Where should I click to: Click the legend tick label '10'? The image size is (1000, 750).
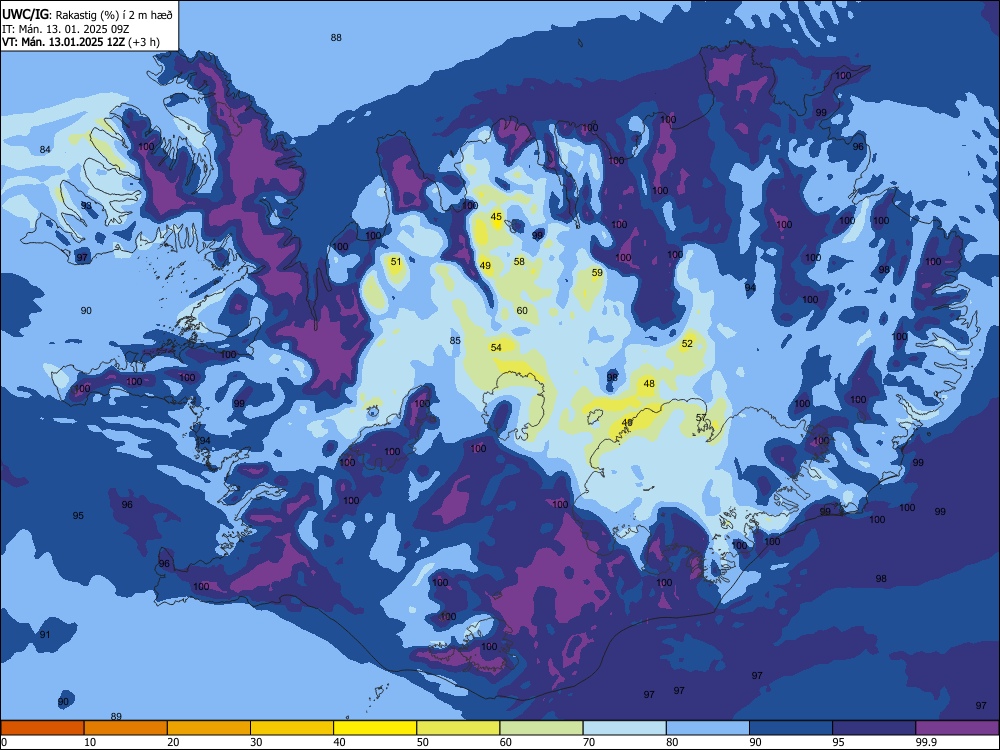point(90,742)
